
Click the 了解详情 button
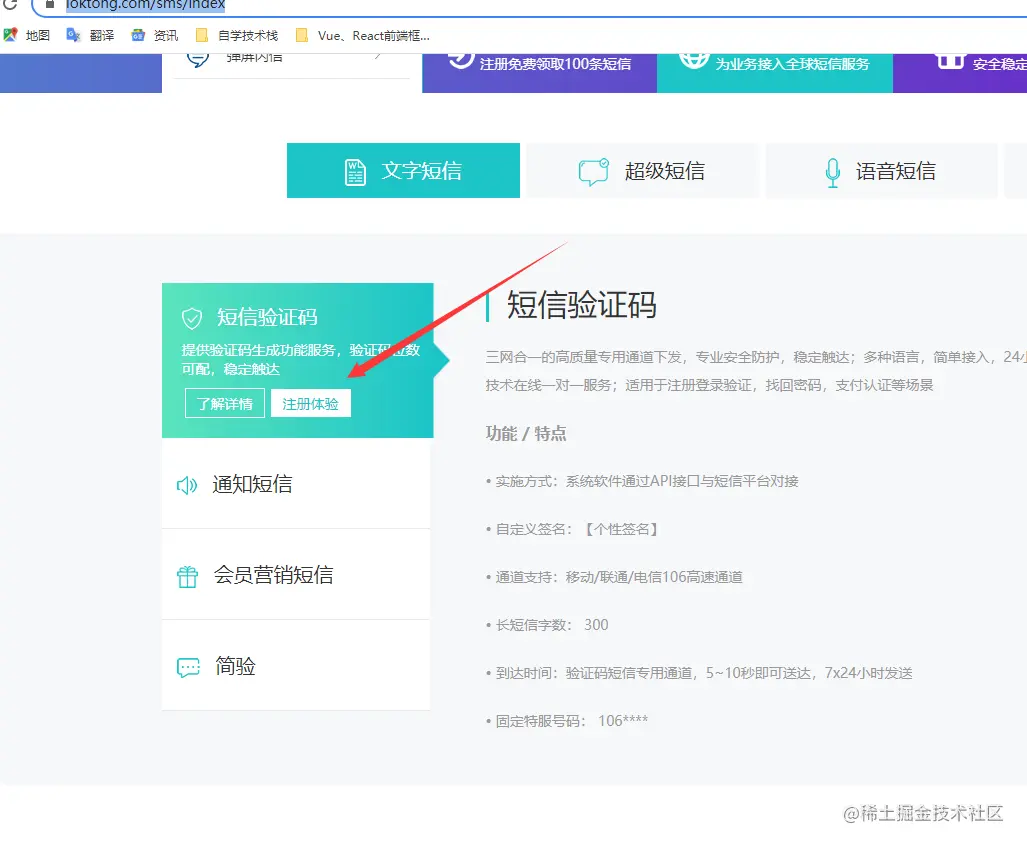(x=225, y=404)
